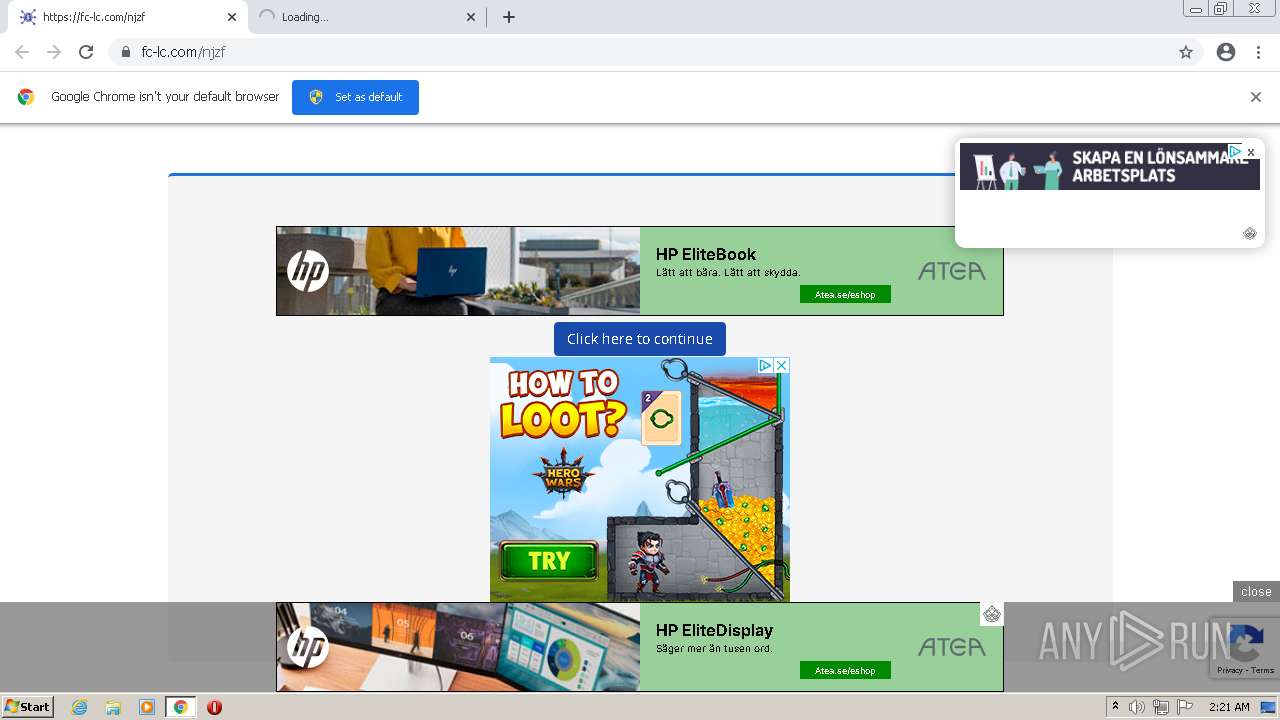Close the Hero Wars ad with its X
The width and height of the screenshot is (1280, 720).
click(782, 366)
